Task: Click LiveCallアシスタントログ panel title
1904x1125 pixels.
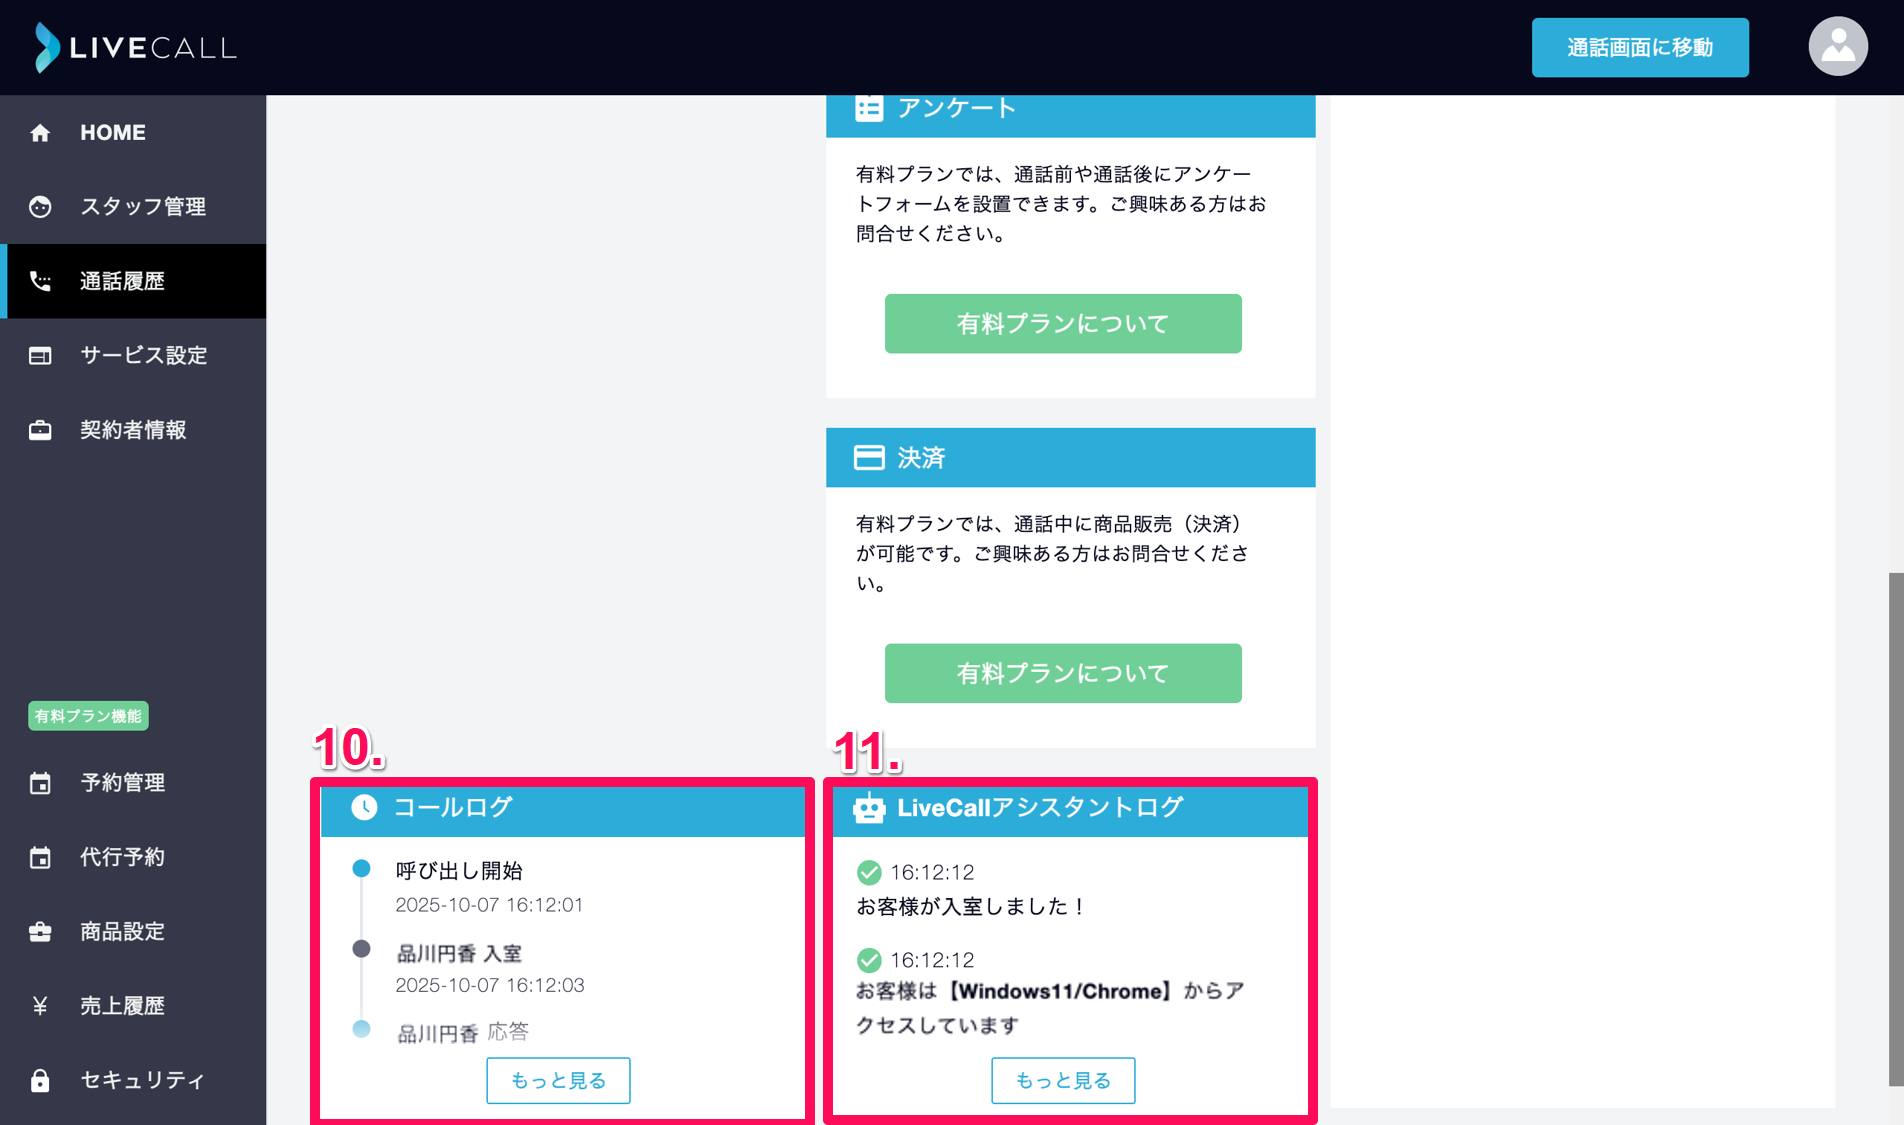Action: 1040,807
